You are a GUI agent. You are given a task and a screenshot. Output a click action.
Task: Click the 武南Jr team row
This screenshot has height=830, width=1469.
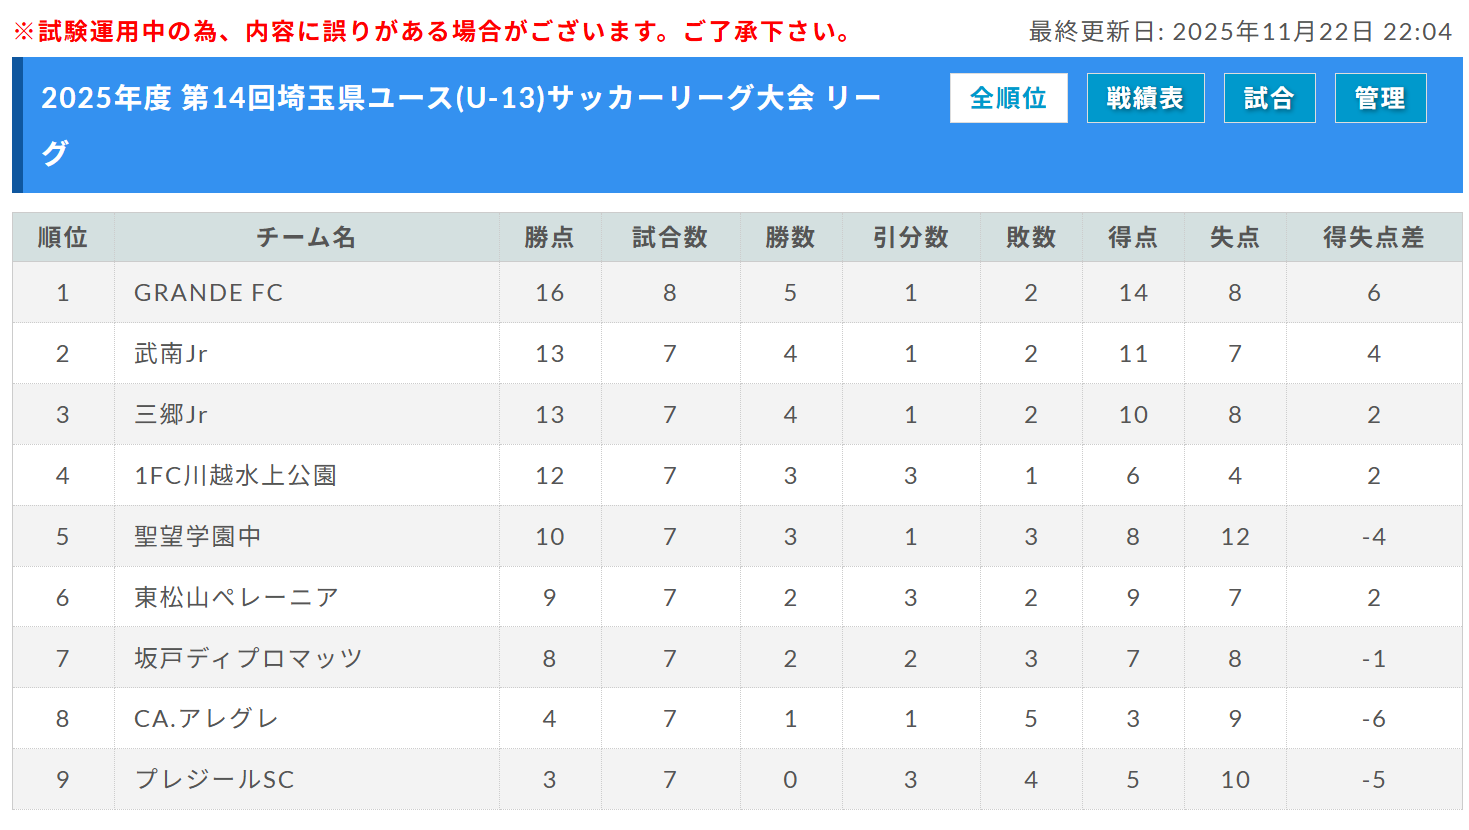pyautogui.click(x=171, y=354)
